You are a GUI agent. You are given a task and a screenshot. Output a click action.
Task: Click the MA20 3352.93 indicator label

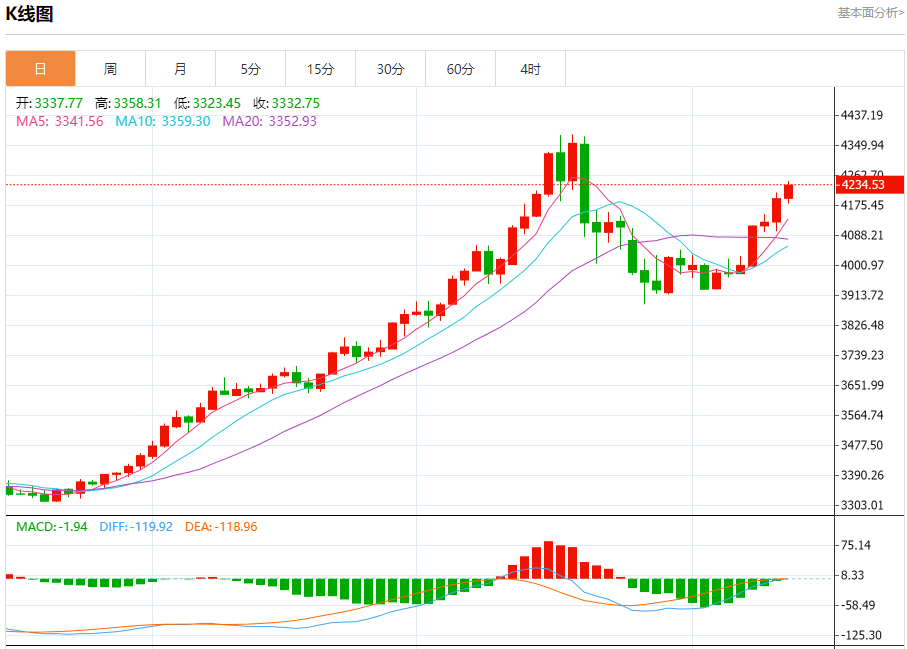269,121
